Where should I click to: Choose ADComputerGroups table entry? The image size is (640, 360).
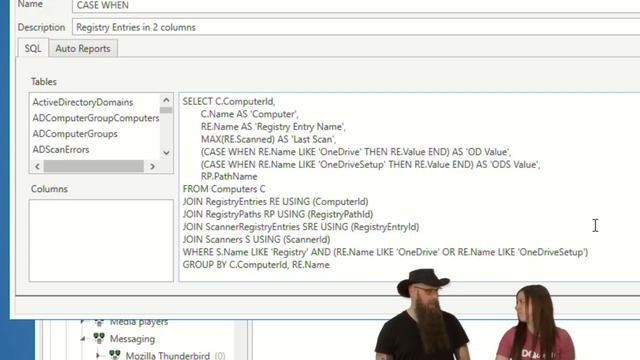[75, 134]
